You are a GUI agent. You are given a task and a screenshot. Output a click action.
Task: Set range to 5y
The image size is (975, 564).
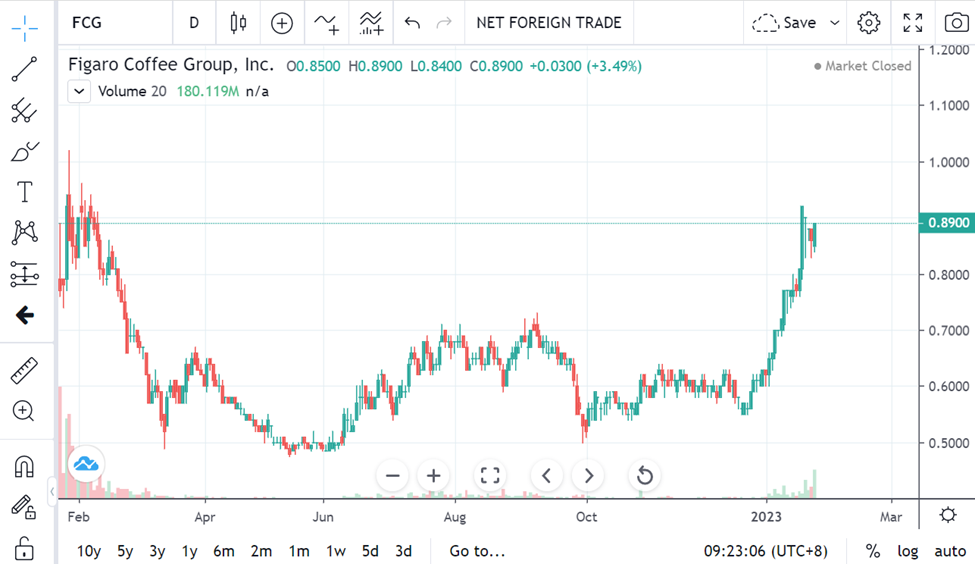pos(125,551)
